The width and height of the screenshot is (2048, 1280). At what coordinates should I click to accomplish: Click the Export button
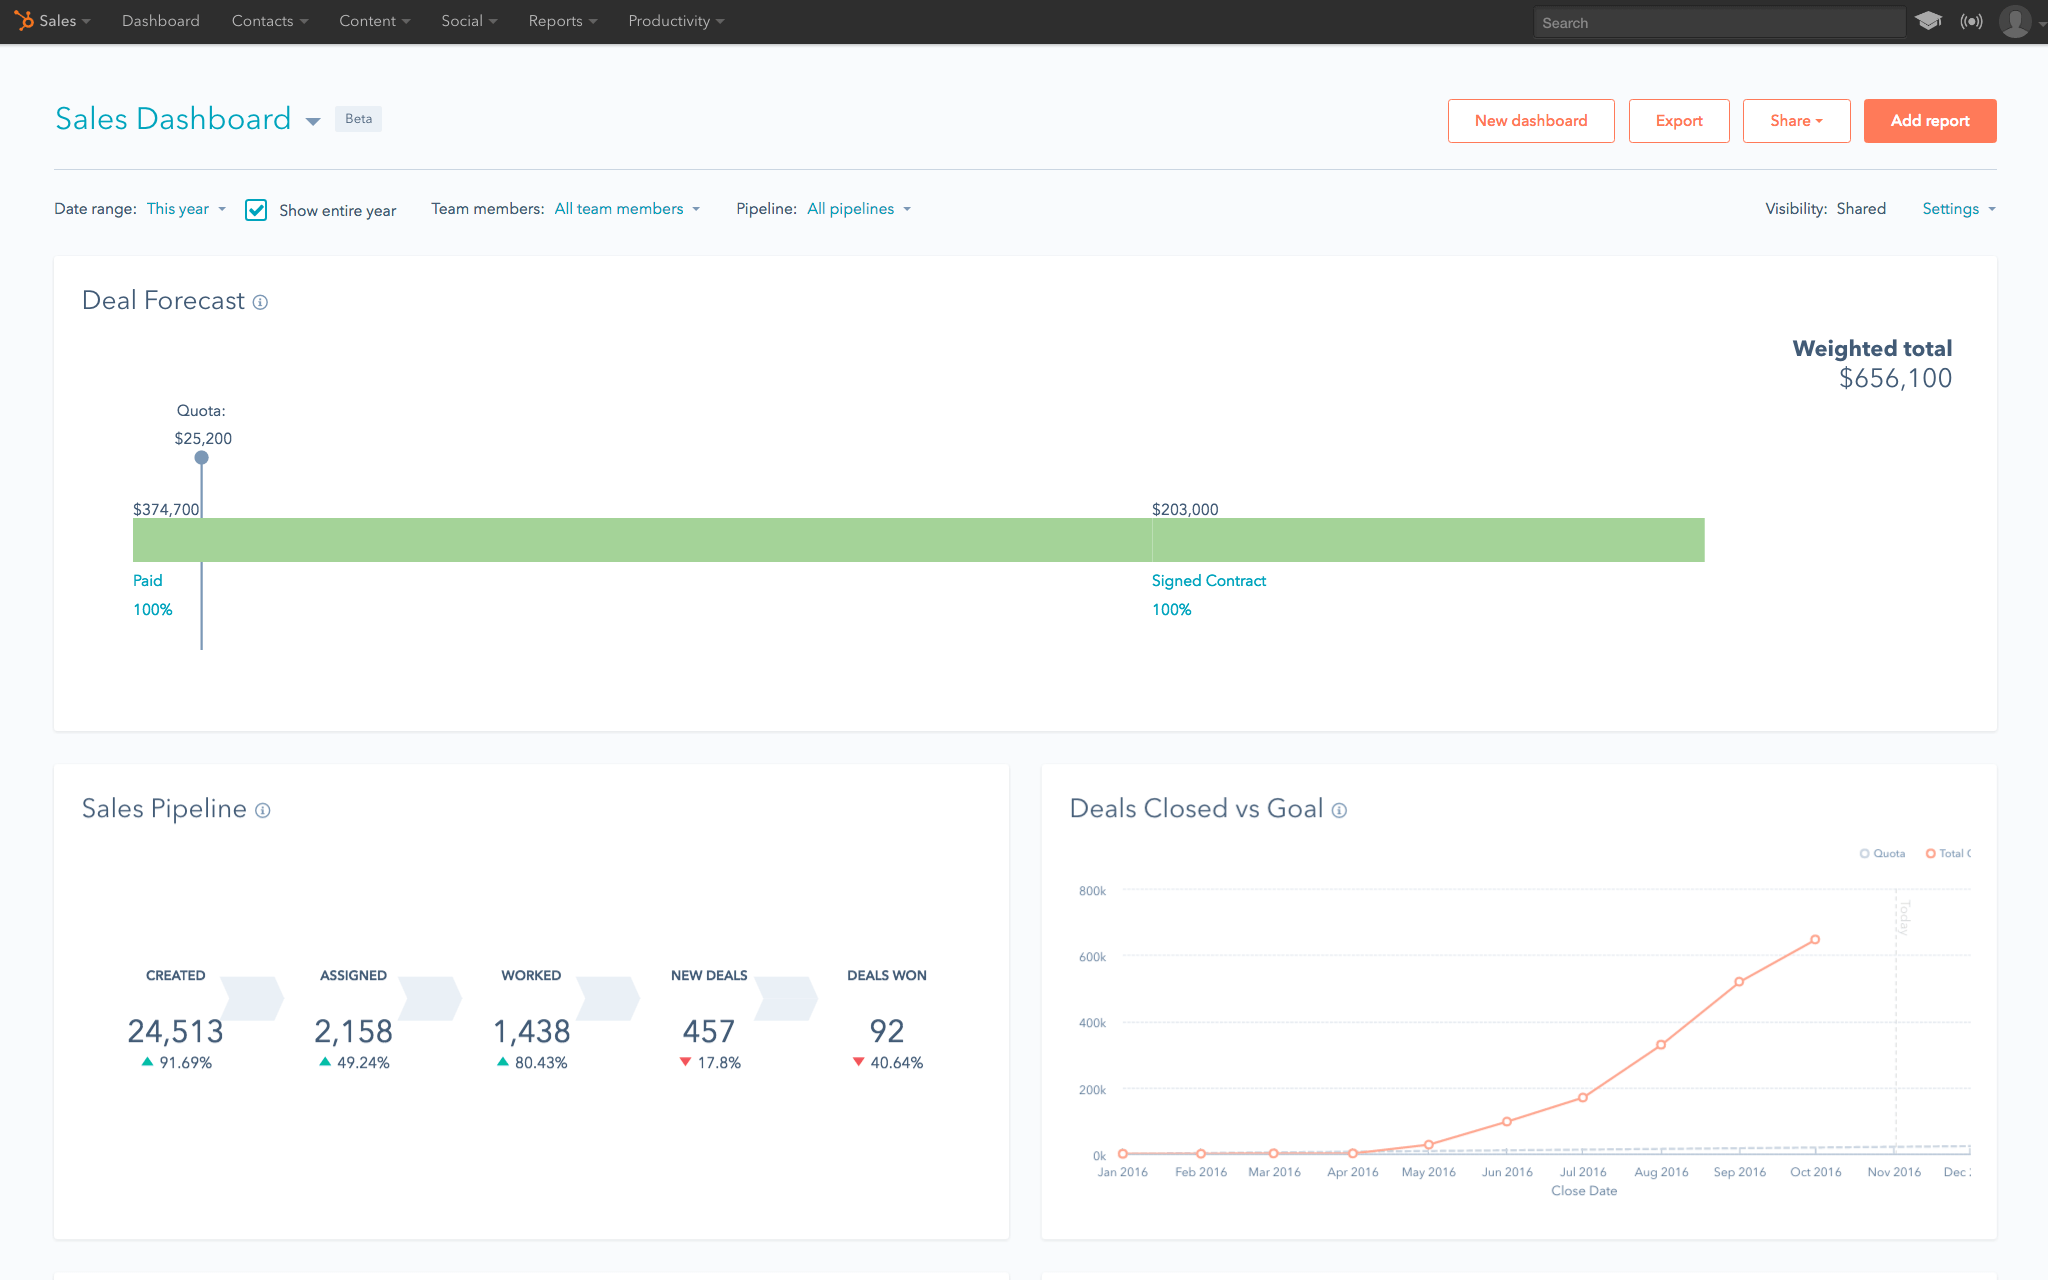point(1678,121)
